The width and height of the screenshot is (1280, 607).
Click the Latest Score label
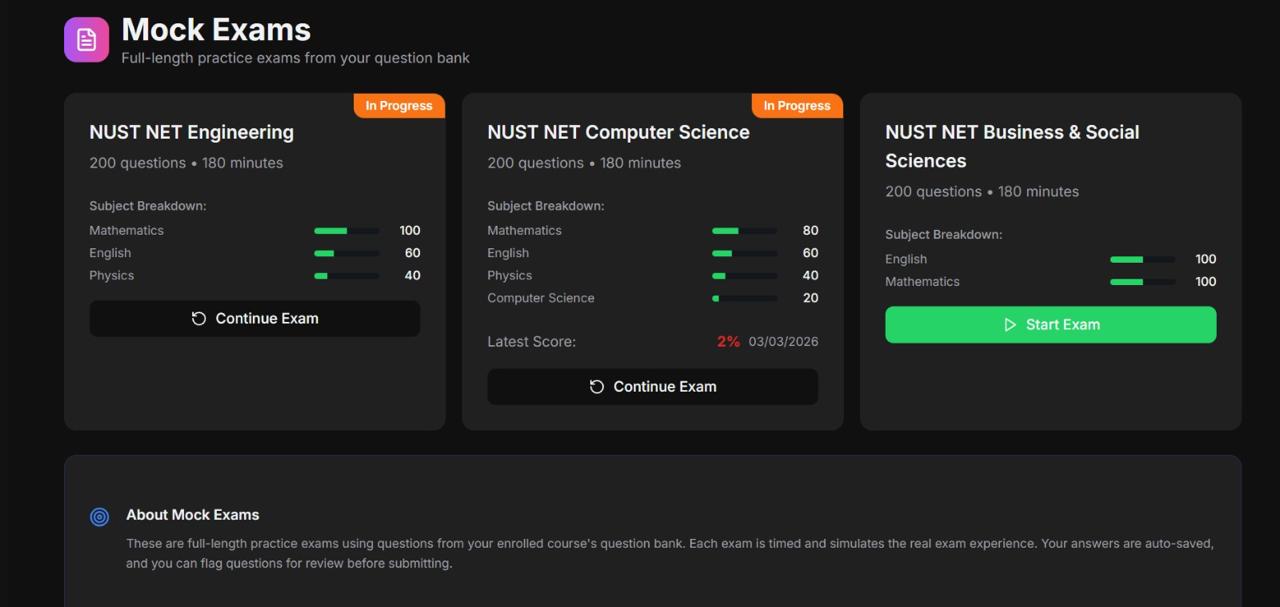531,342
